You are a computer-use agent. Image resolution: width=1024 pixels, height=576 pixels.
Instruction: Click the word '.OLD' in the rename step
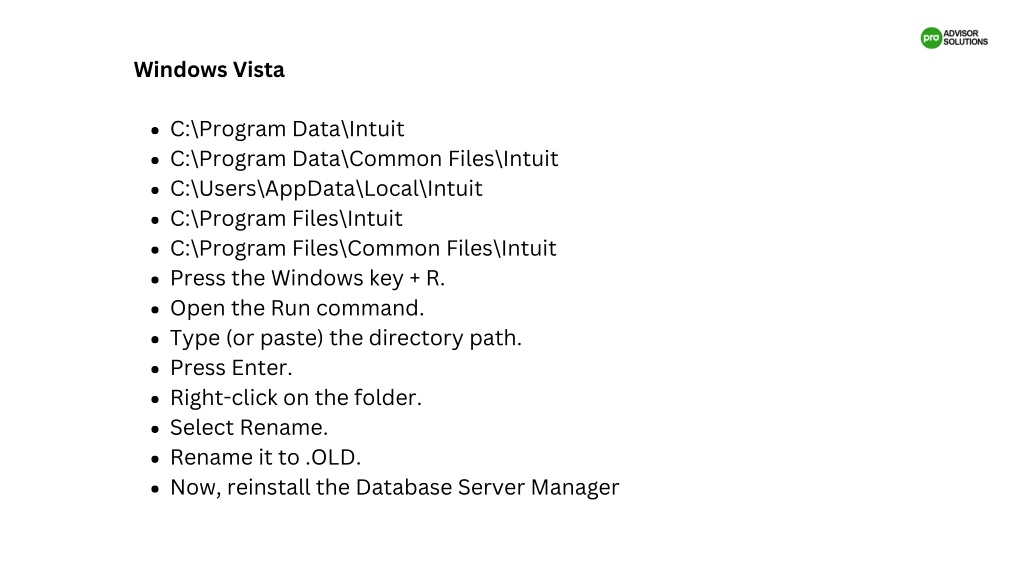(330, 458)
